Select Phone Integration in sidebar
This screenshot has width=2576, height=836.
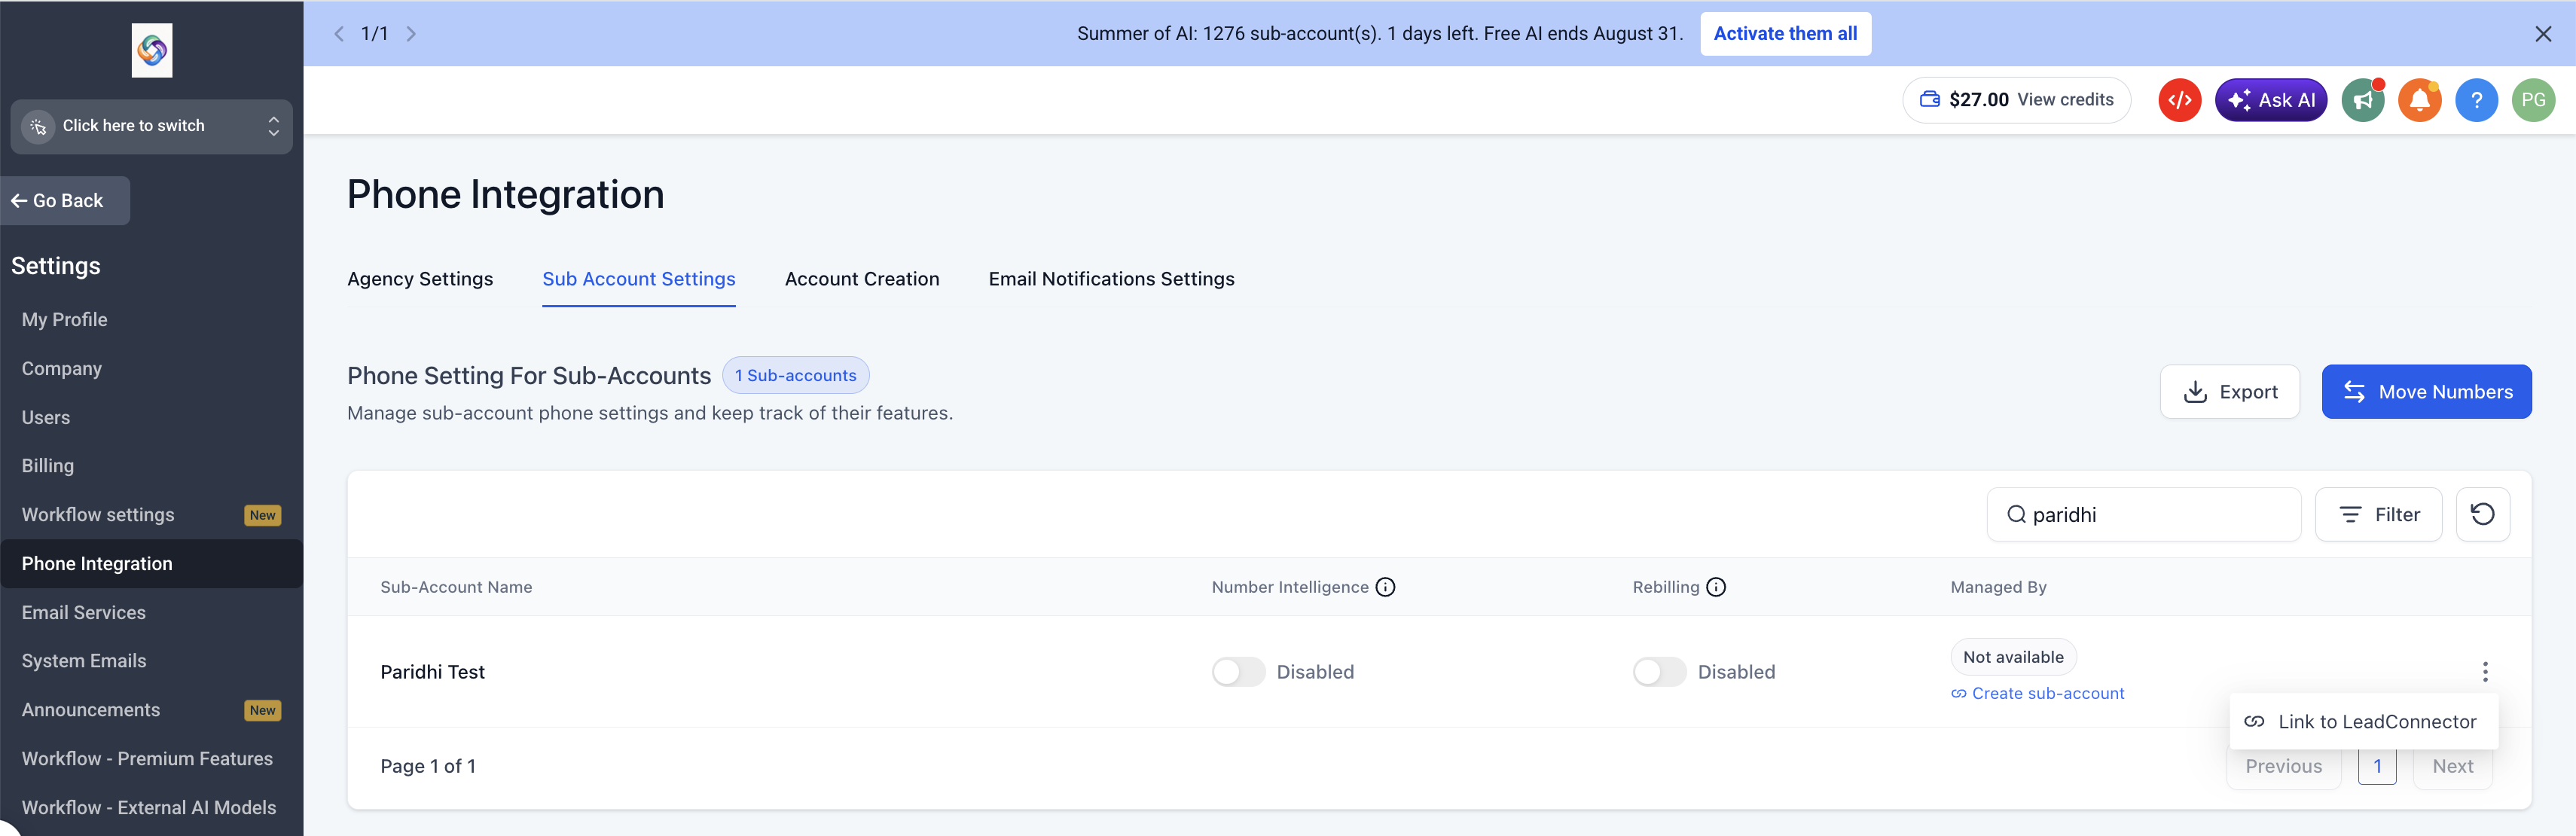(152, 564)
